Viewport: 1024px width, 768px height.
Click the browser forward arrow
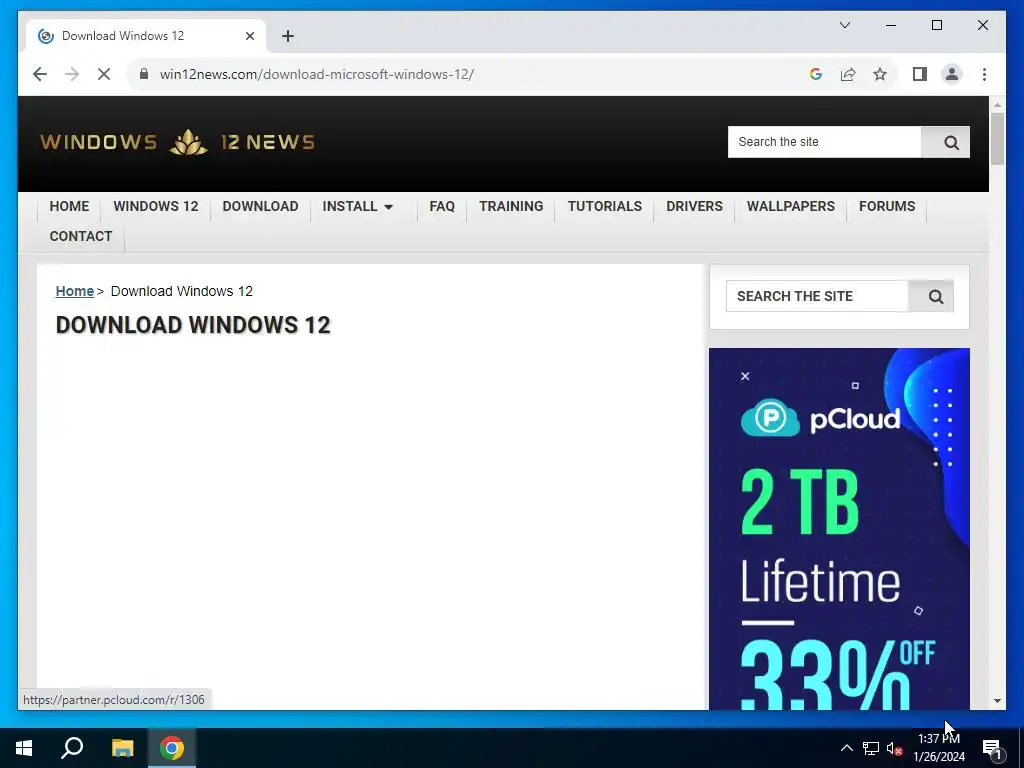(72, 74)
